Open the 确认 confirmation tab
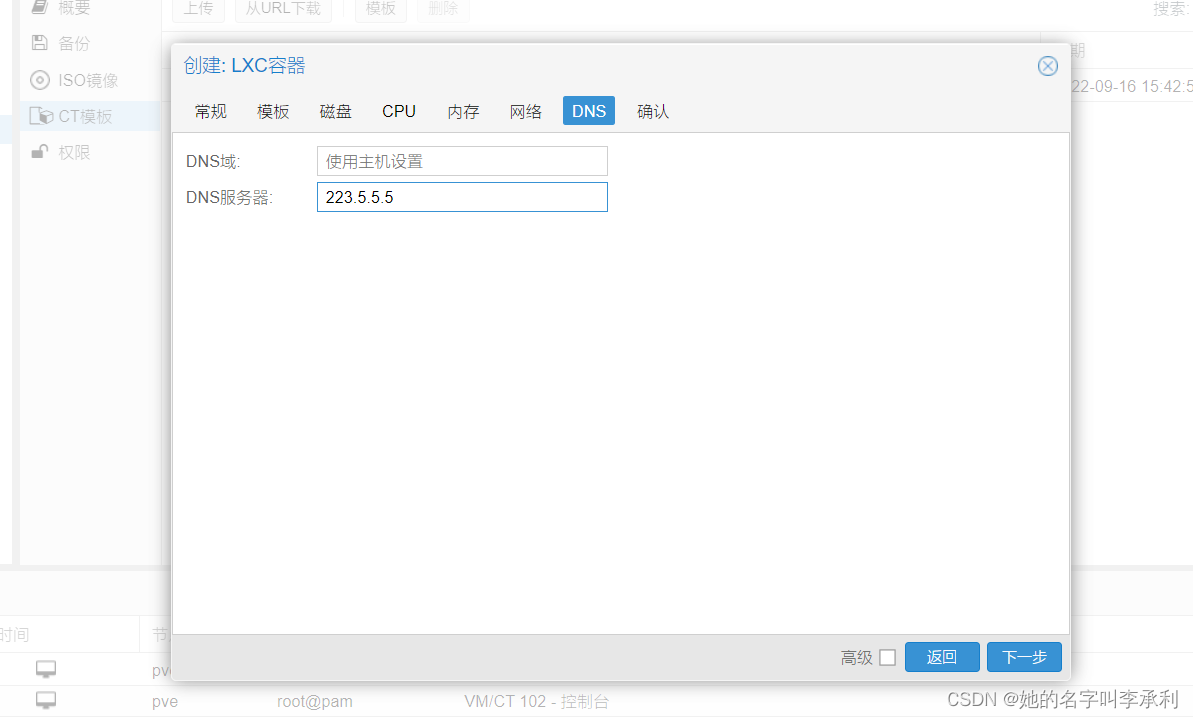 click(x=652, y=111)
